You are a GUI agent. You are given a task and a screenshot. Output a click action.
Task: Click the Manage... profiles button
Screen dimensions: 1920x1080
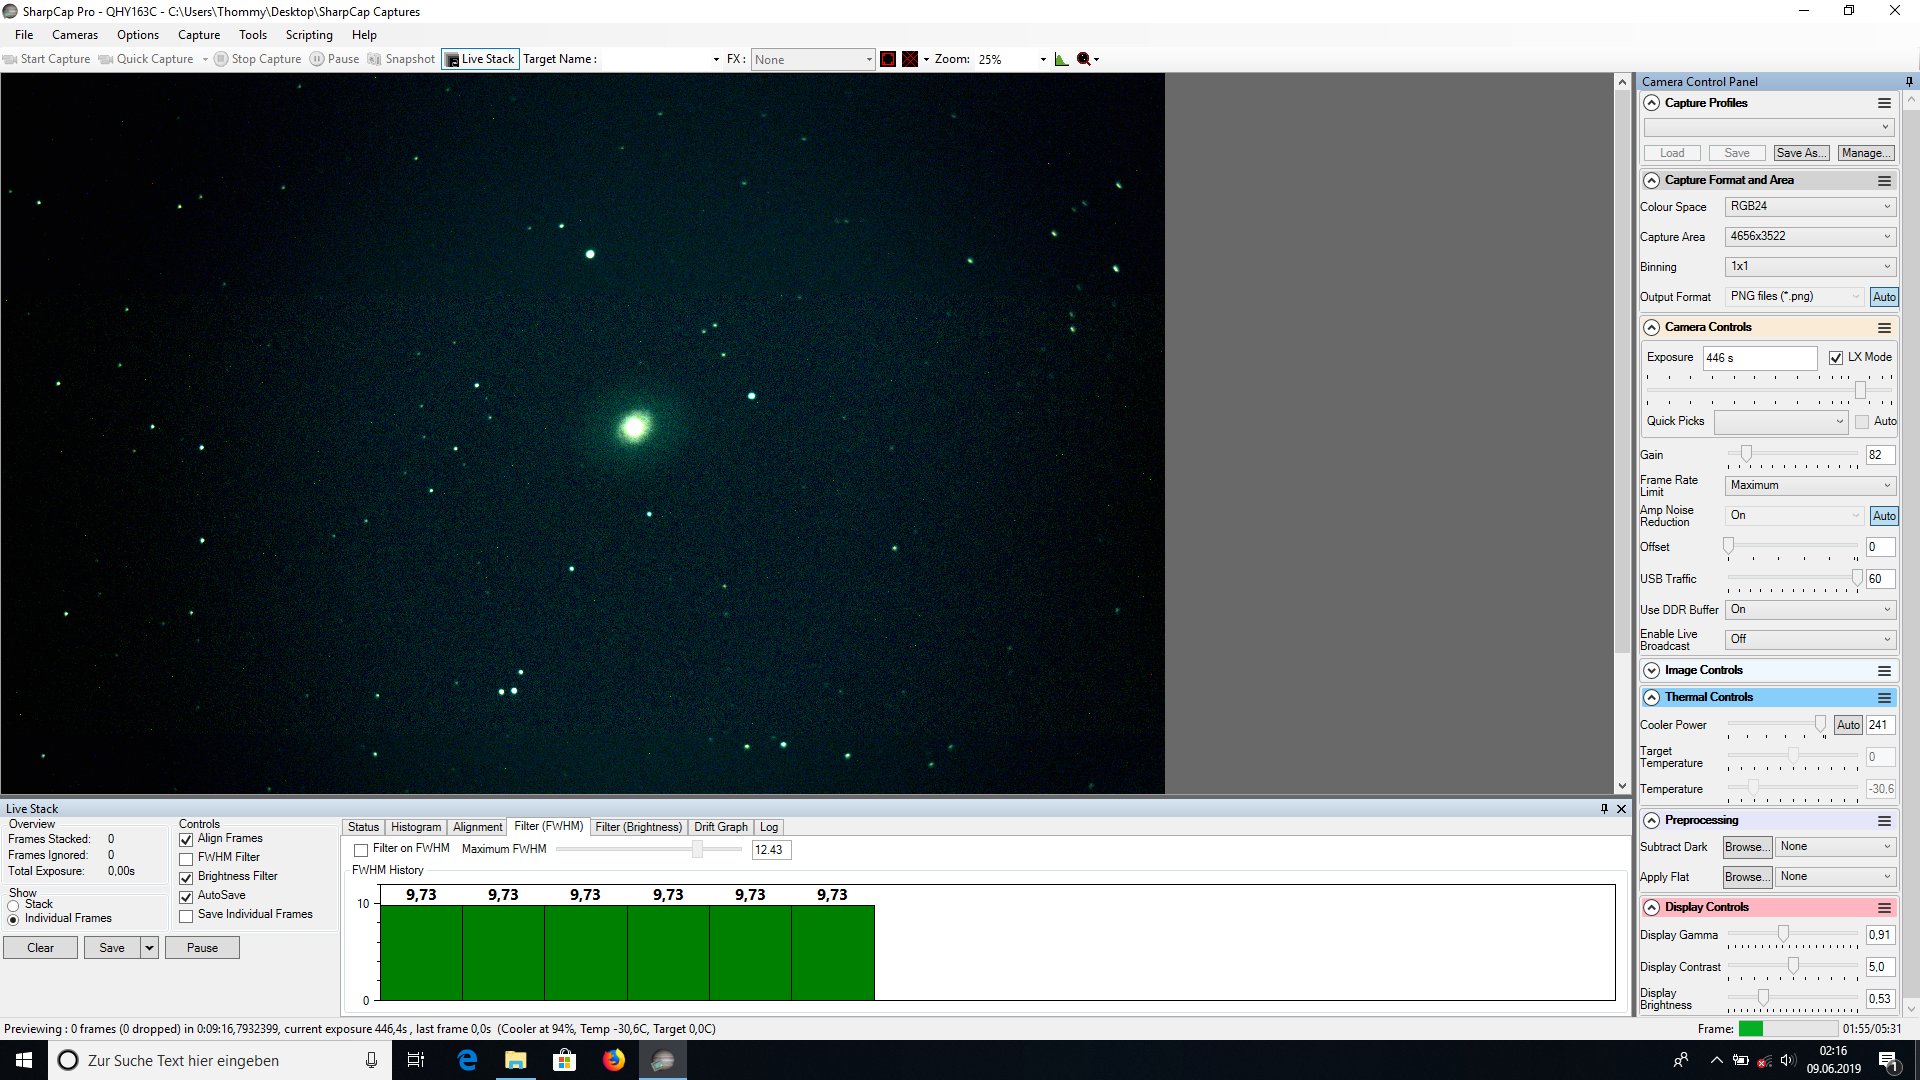coord(1866,153)
